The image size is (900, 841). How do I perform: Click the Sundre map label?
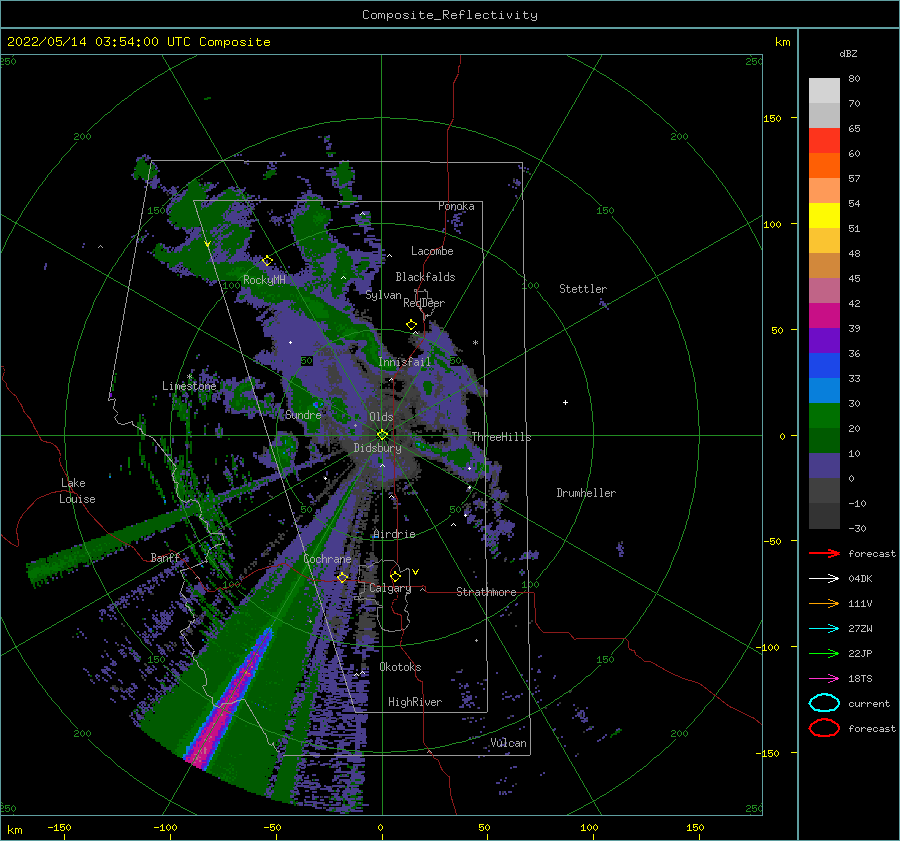click(x=303, y=414)
